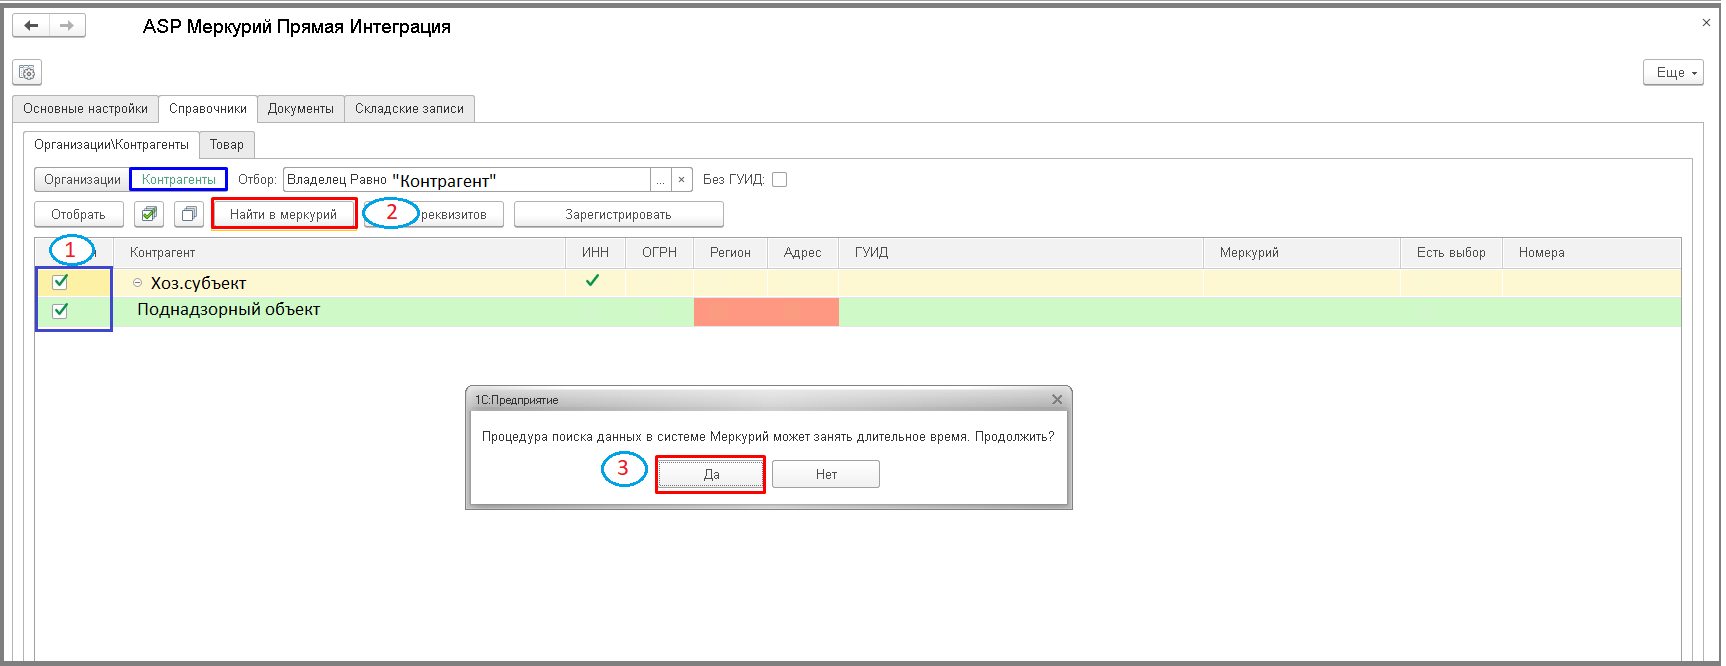The image size is (1726, 666).
Task: Close the ASP Меркурий form with top-right ×
Action: pyautogui.click(x=1706, y=22)
